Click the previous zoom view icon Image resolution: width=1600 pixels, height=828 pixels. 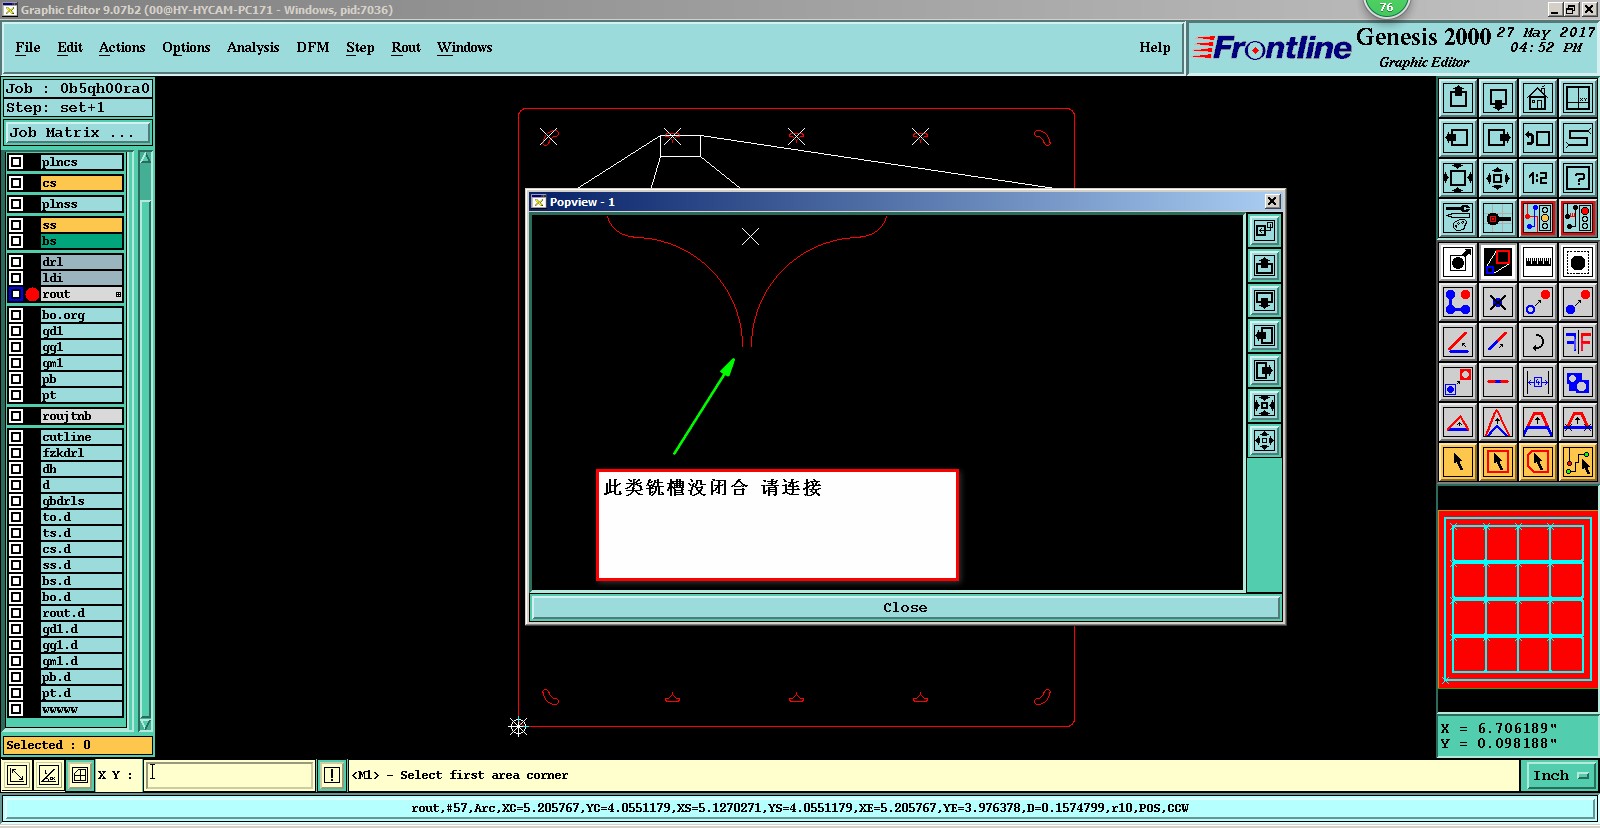point(1538,138)
